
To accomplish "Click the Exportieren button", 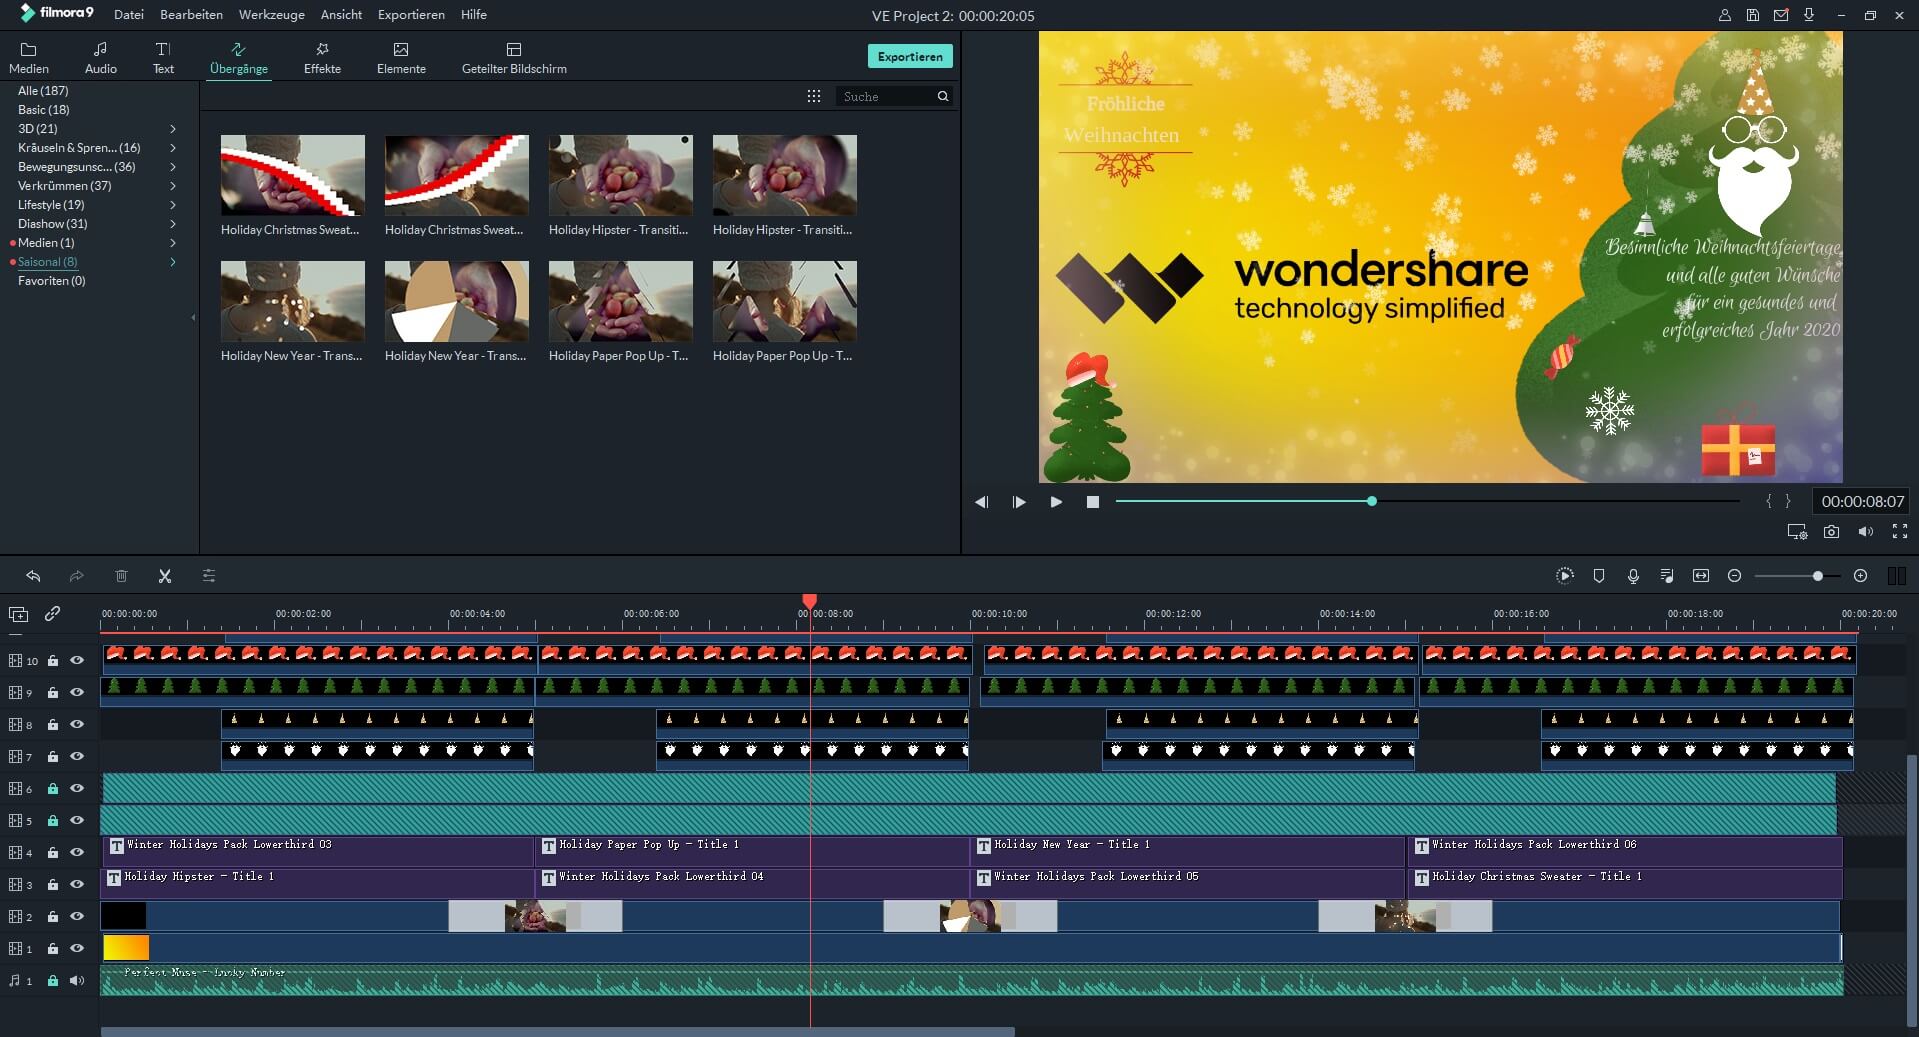I will pos(910,57).
